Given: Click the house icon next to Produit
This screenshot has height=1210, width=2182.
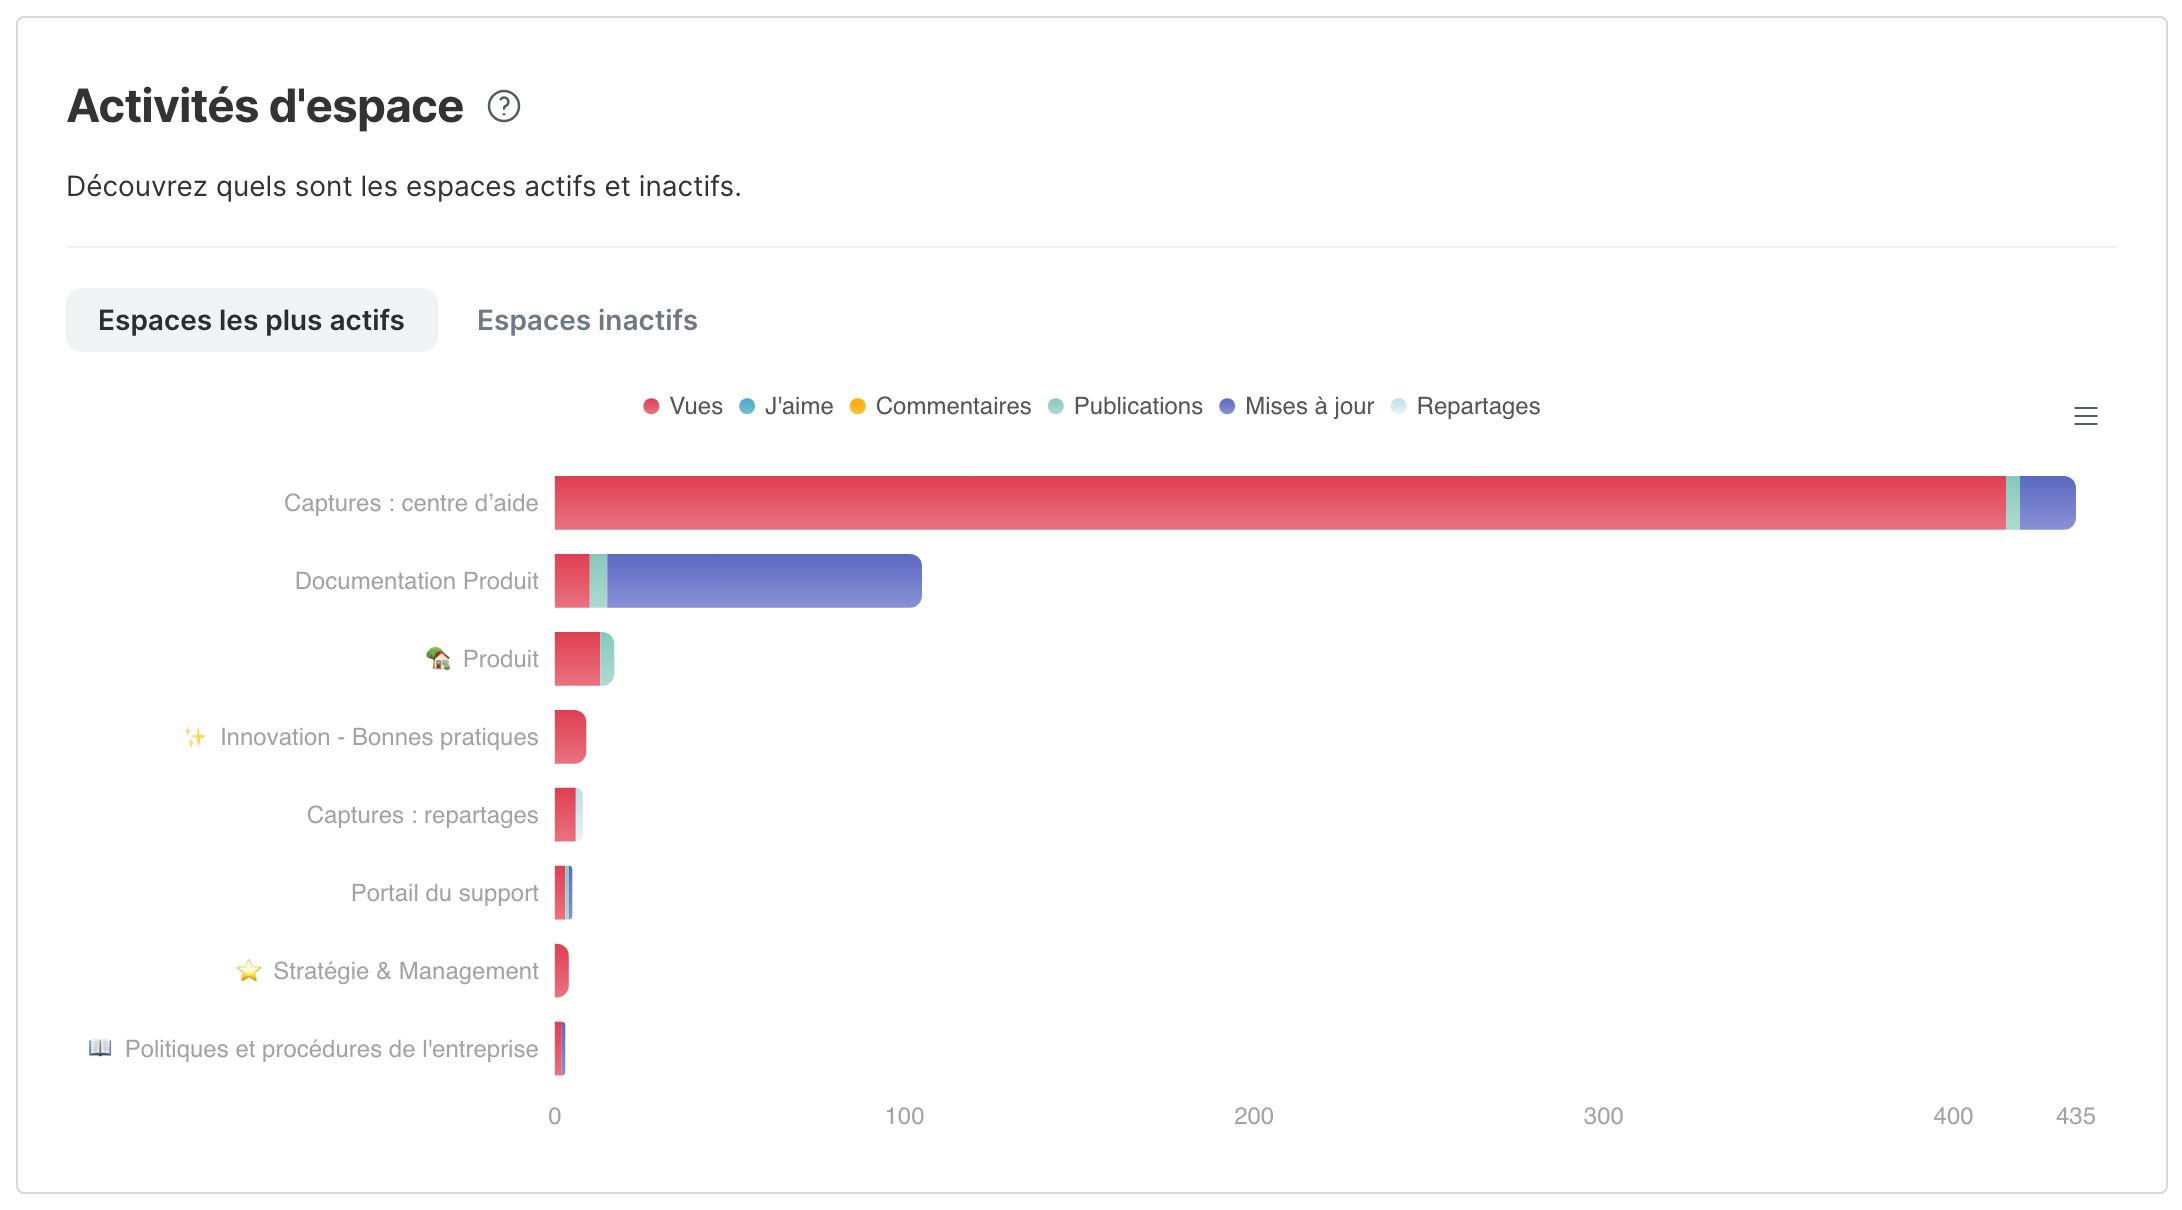Looking at the screenshot, I should pos(438,658).
